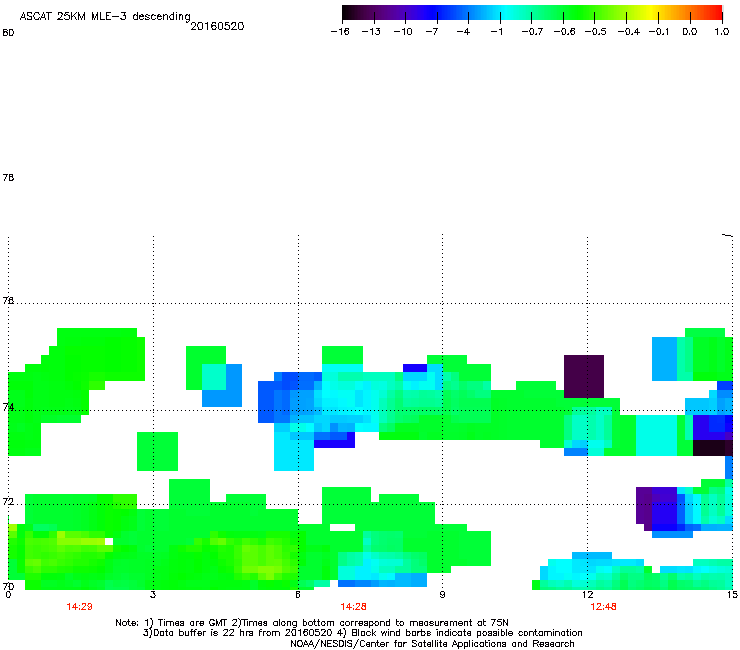Click the color scale bar legend
Screen dimensions: 740x650
(x=532, y=13)
